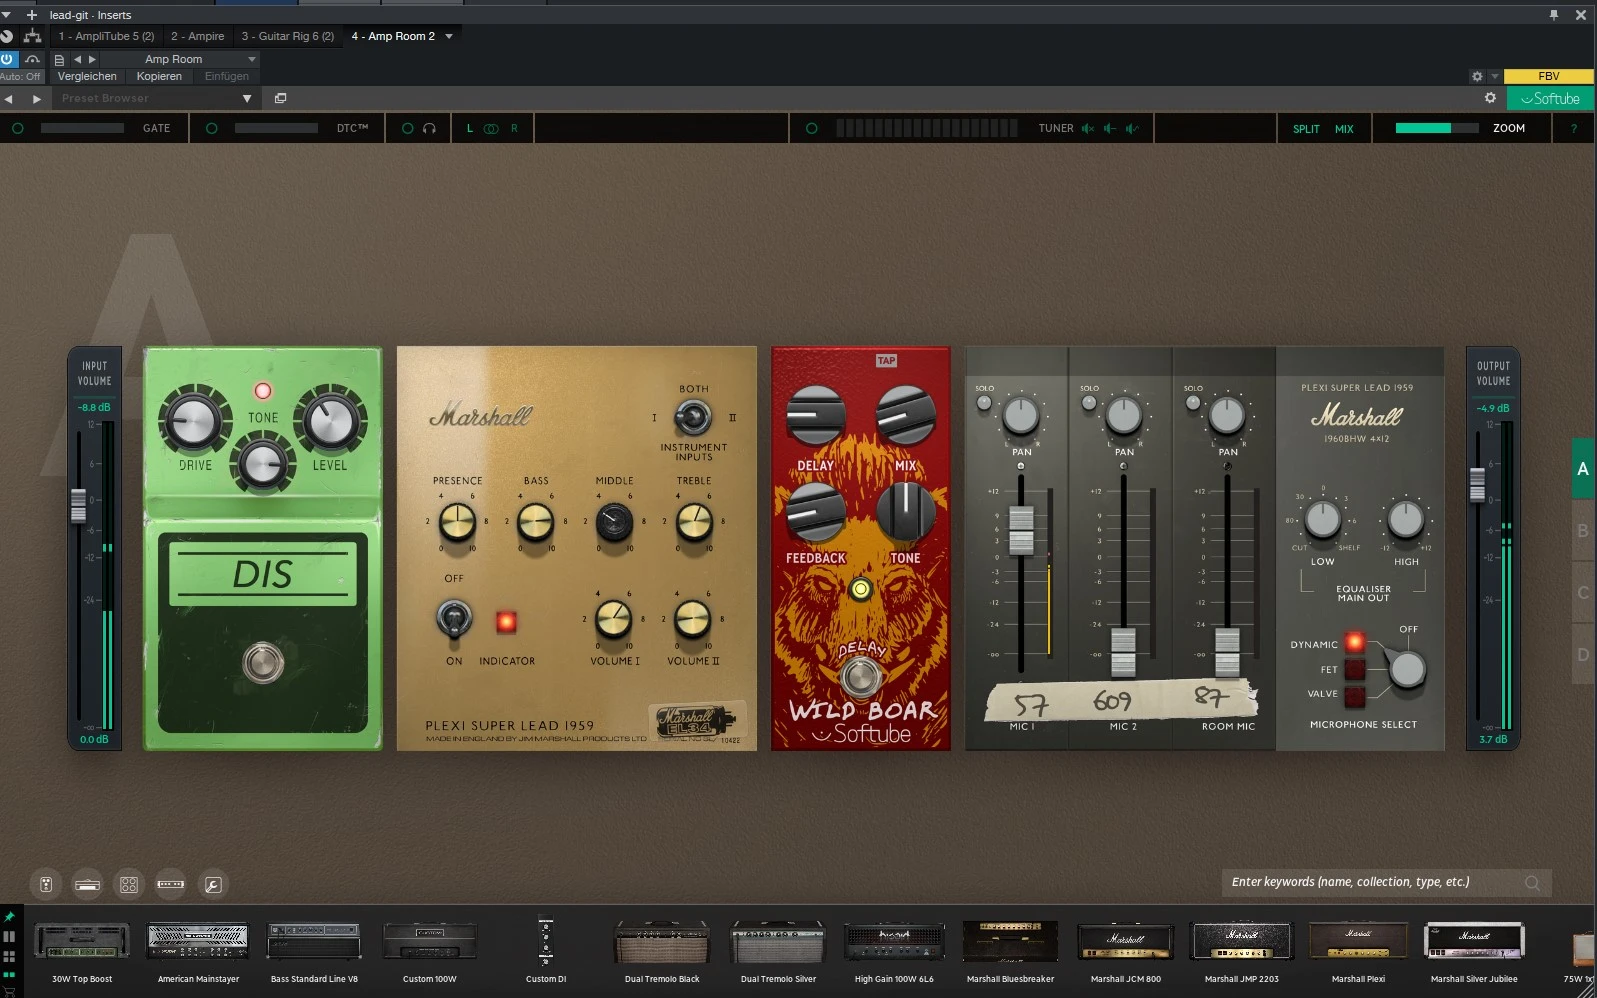
Task: Turn on the TUNER power toggle
Action: click(x=811, y=129)
